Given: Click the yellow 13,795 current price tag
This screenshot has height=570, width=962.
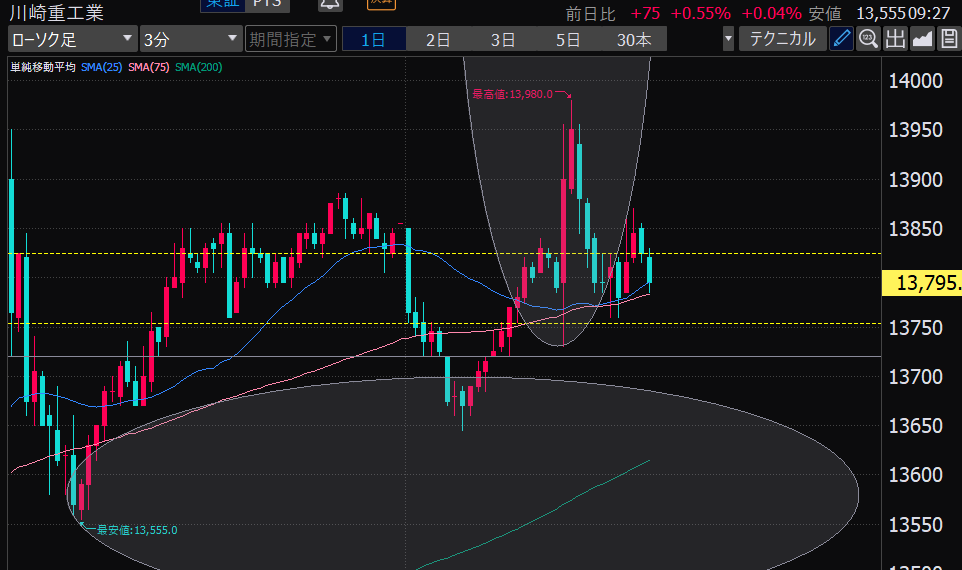Looking at the screenshot, I should (x=921, y=285).
